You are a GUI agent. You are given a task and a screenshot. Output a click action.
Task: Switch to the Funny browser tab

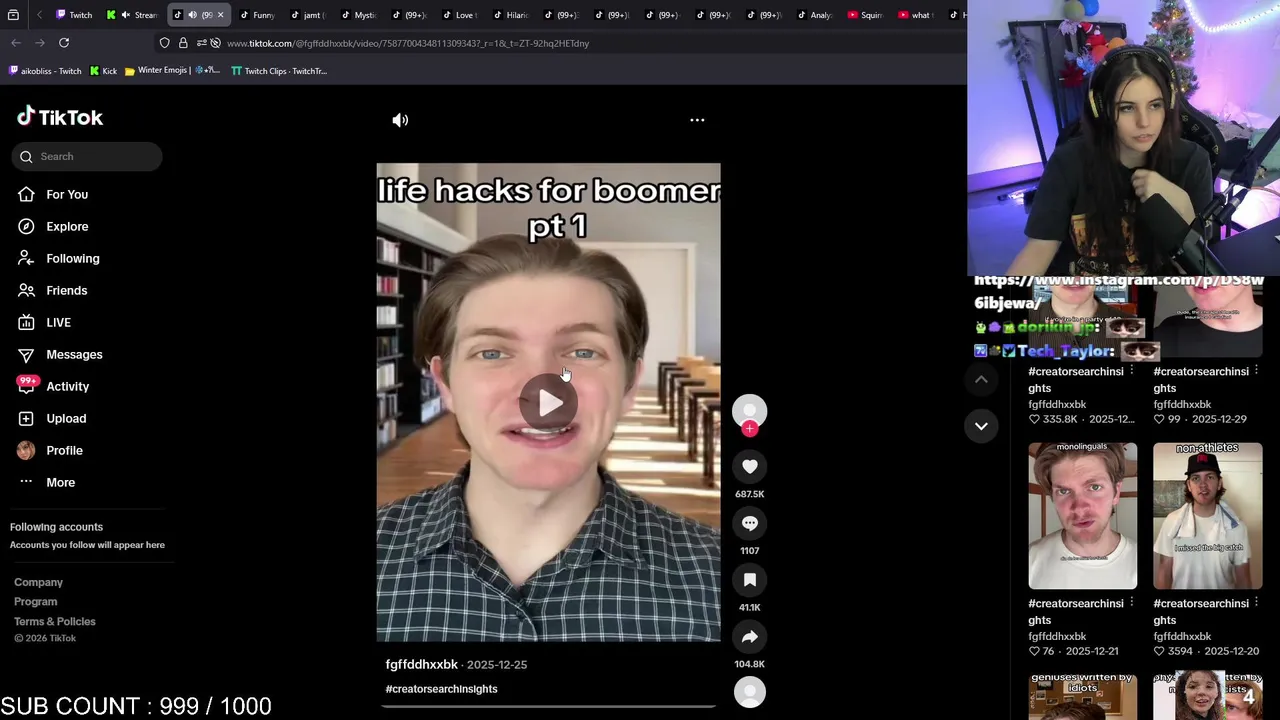[257, 15]
